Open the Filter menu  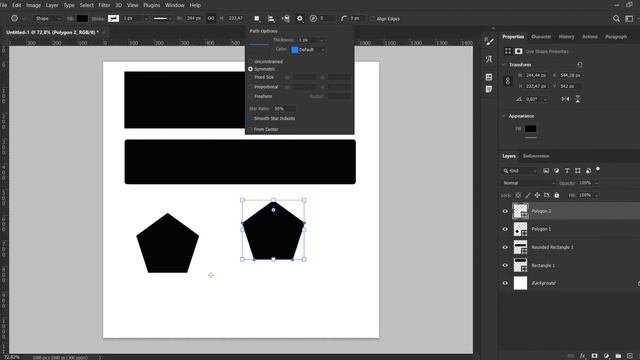pos(104,5)
